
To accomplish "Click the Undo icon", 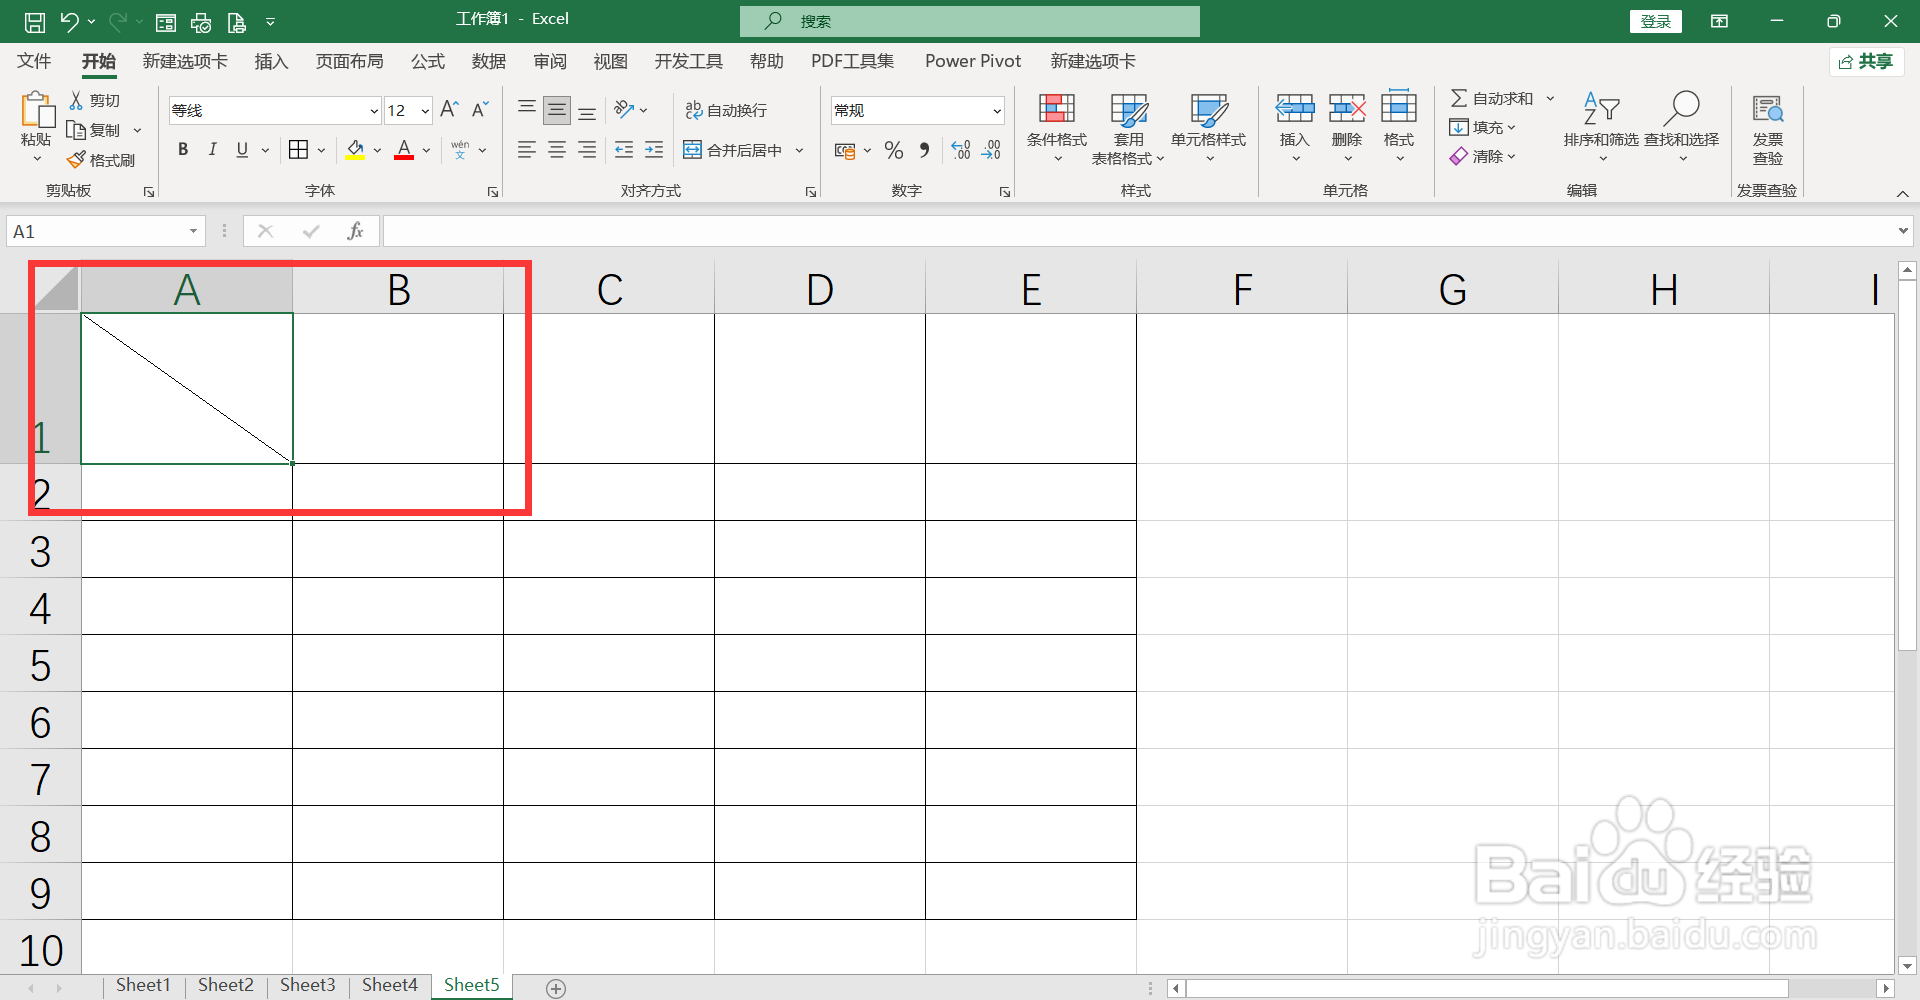I will 69,21.
